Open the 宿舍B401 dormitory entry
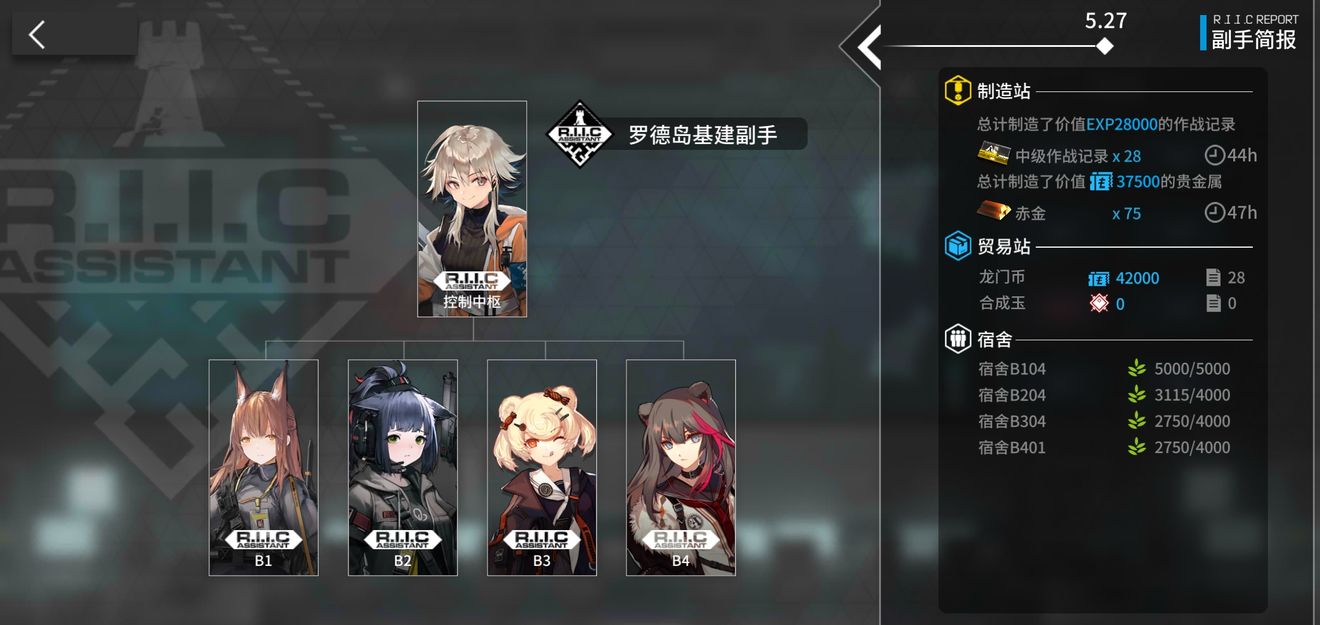Screen dimensions: 1320x625 (x=1104, y=448)
